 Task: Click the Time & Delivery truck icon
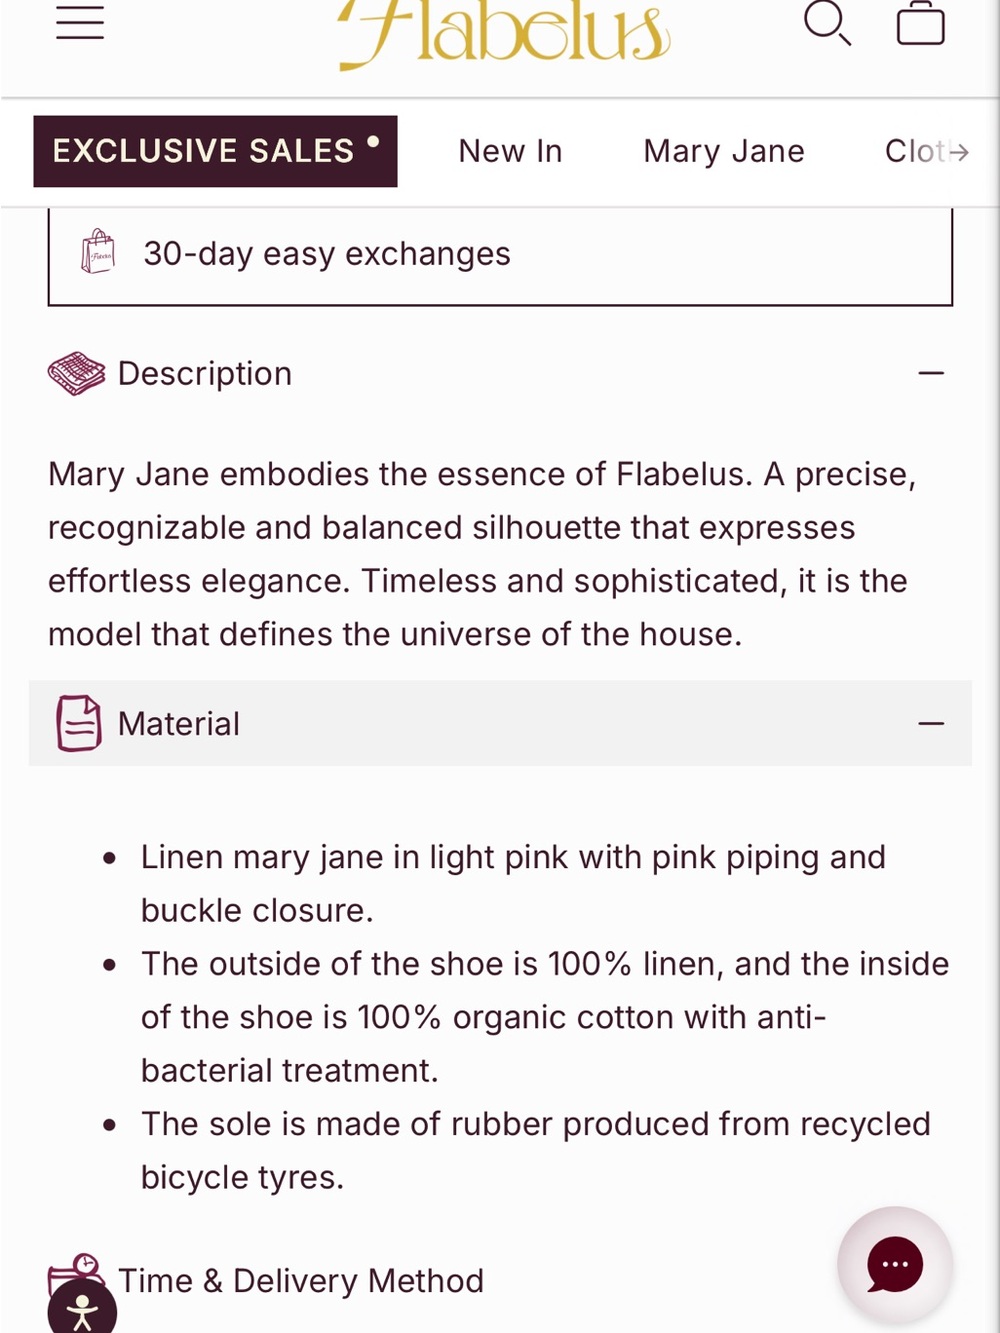tap(75, 1270)
